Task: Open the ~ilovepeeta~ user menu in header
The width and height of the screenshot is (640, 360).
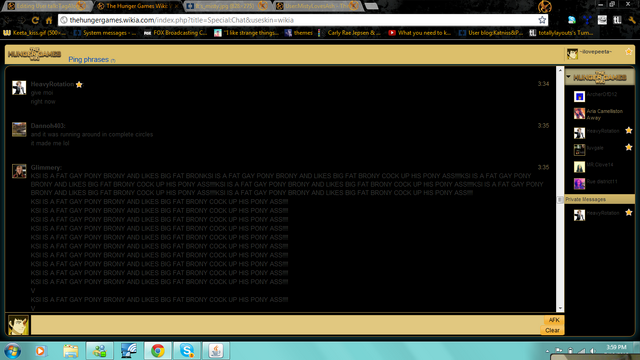Action: [596, 52]
